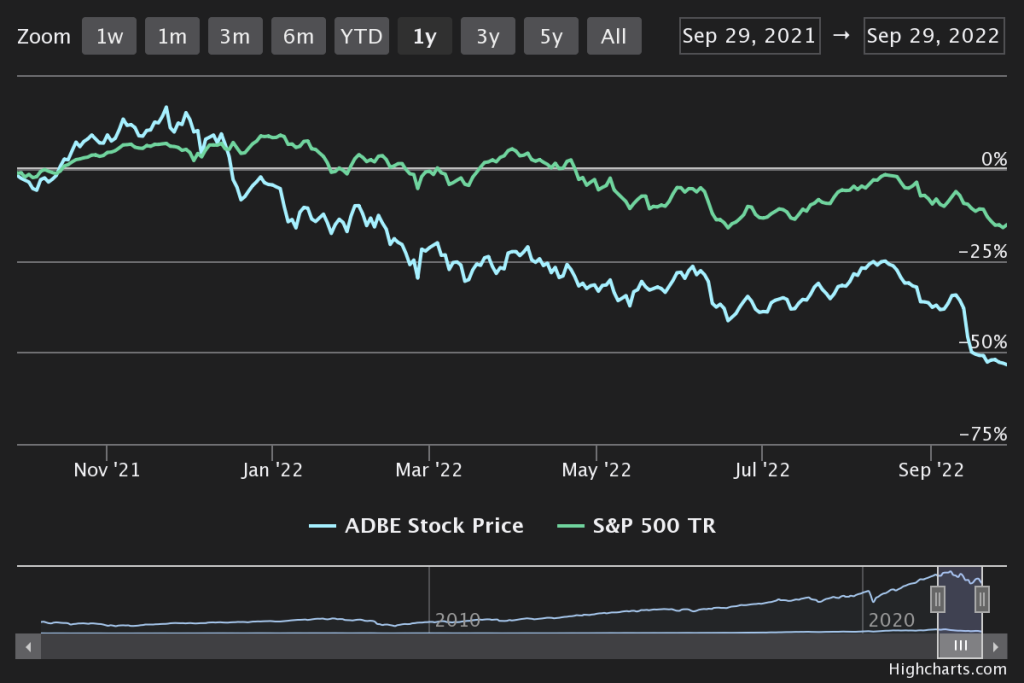Click the start date field Sep 29, 2021
1024x683 pixels.
tap(749, 37)
